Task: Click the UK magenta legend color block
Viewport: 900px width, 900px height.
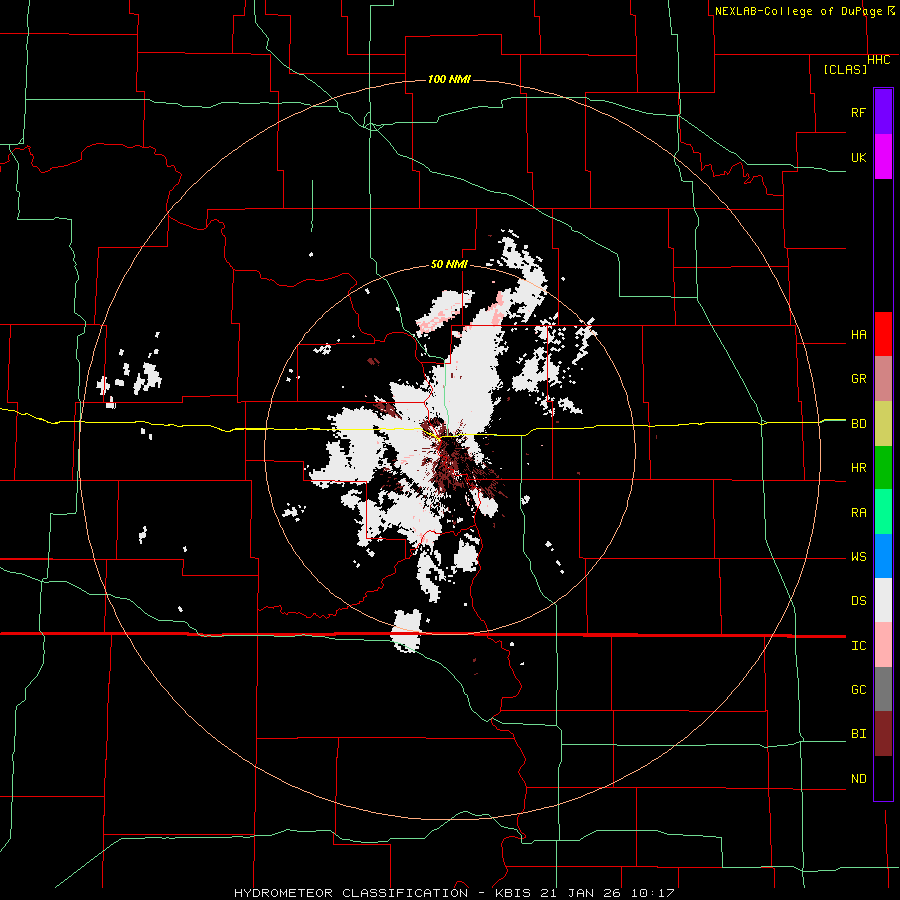Action: (x=883, y=157)
